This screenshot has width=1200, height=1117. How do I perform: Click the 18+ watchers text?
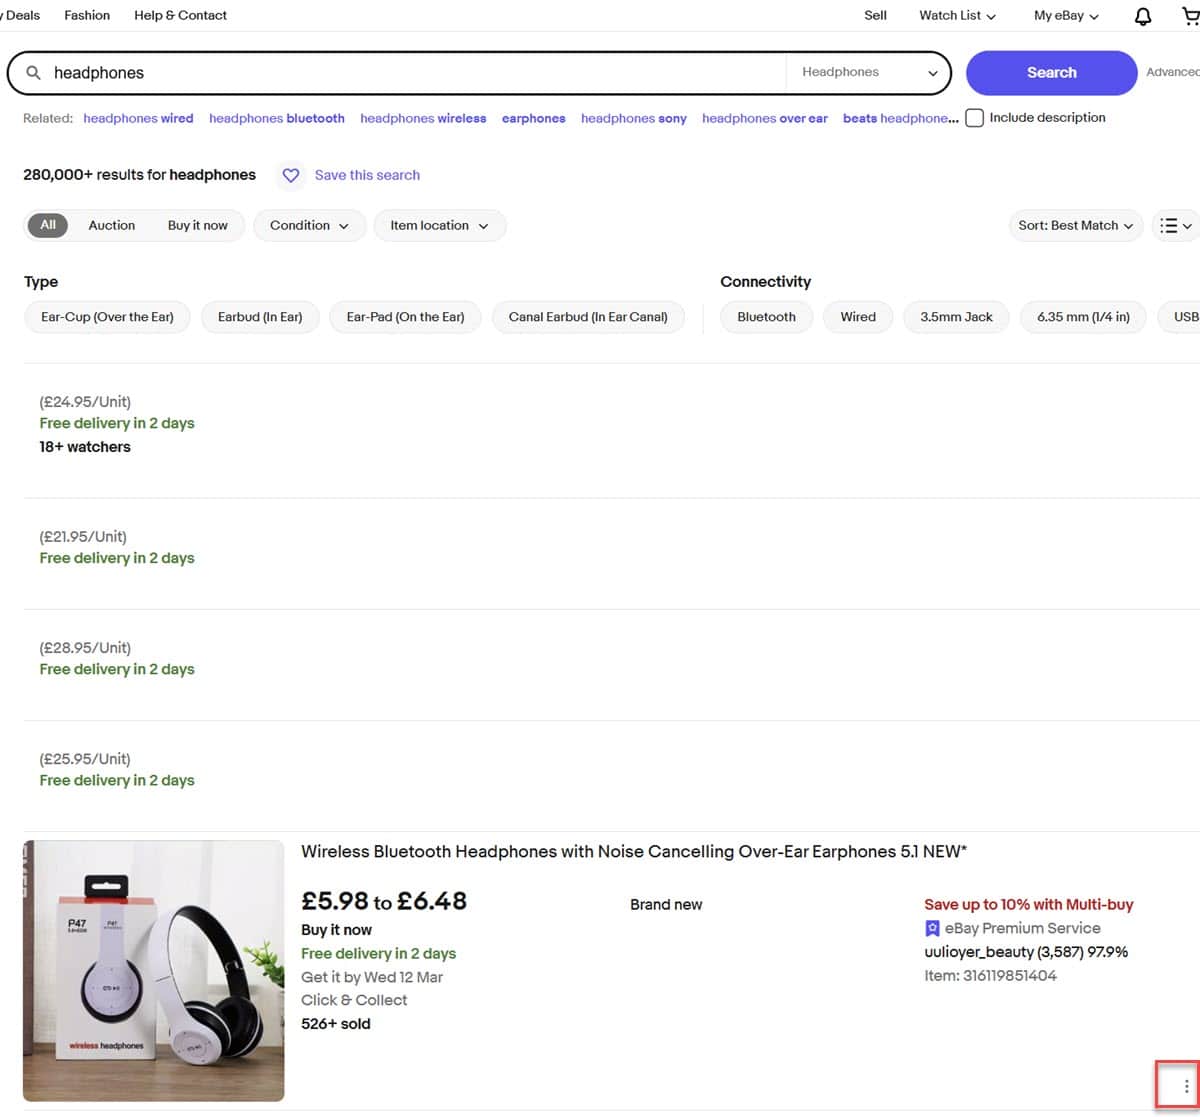85,447
